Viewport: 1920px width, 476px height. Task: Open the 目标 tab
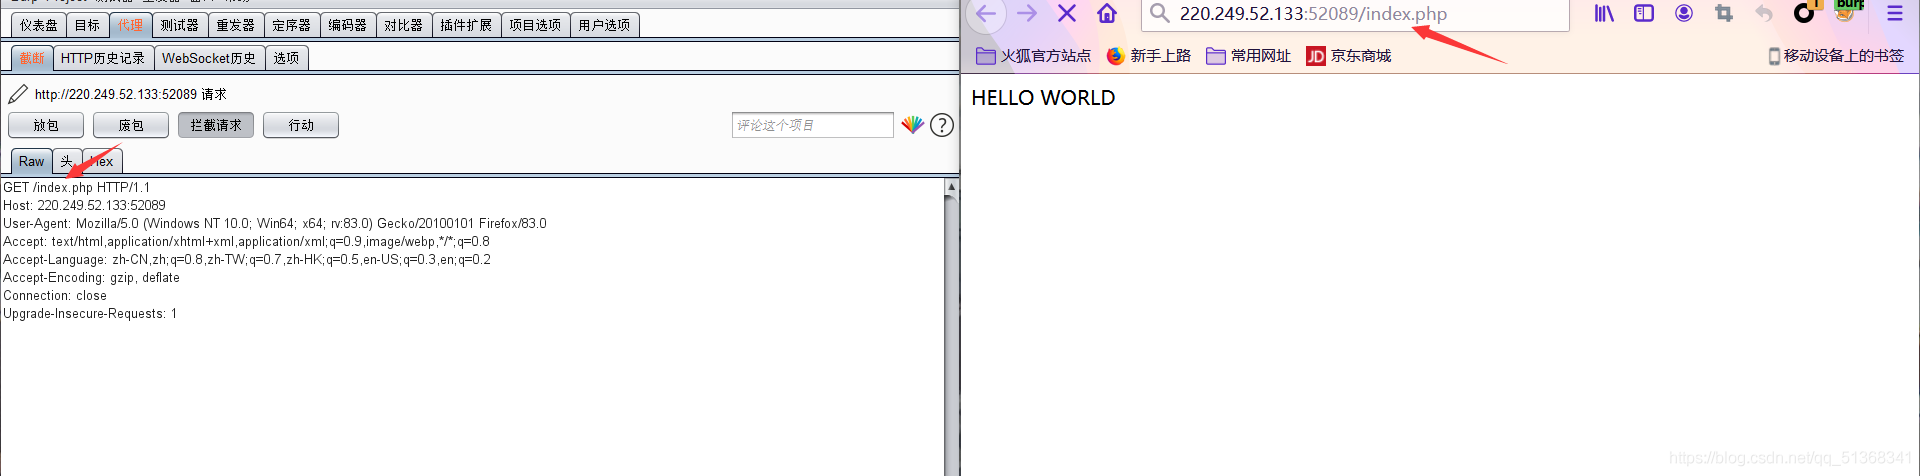click(x=88, y=25)
